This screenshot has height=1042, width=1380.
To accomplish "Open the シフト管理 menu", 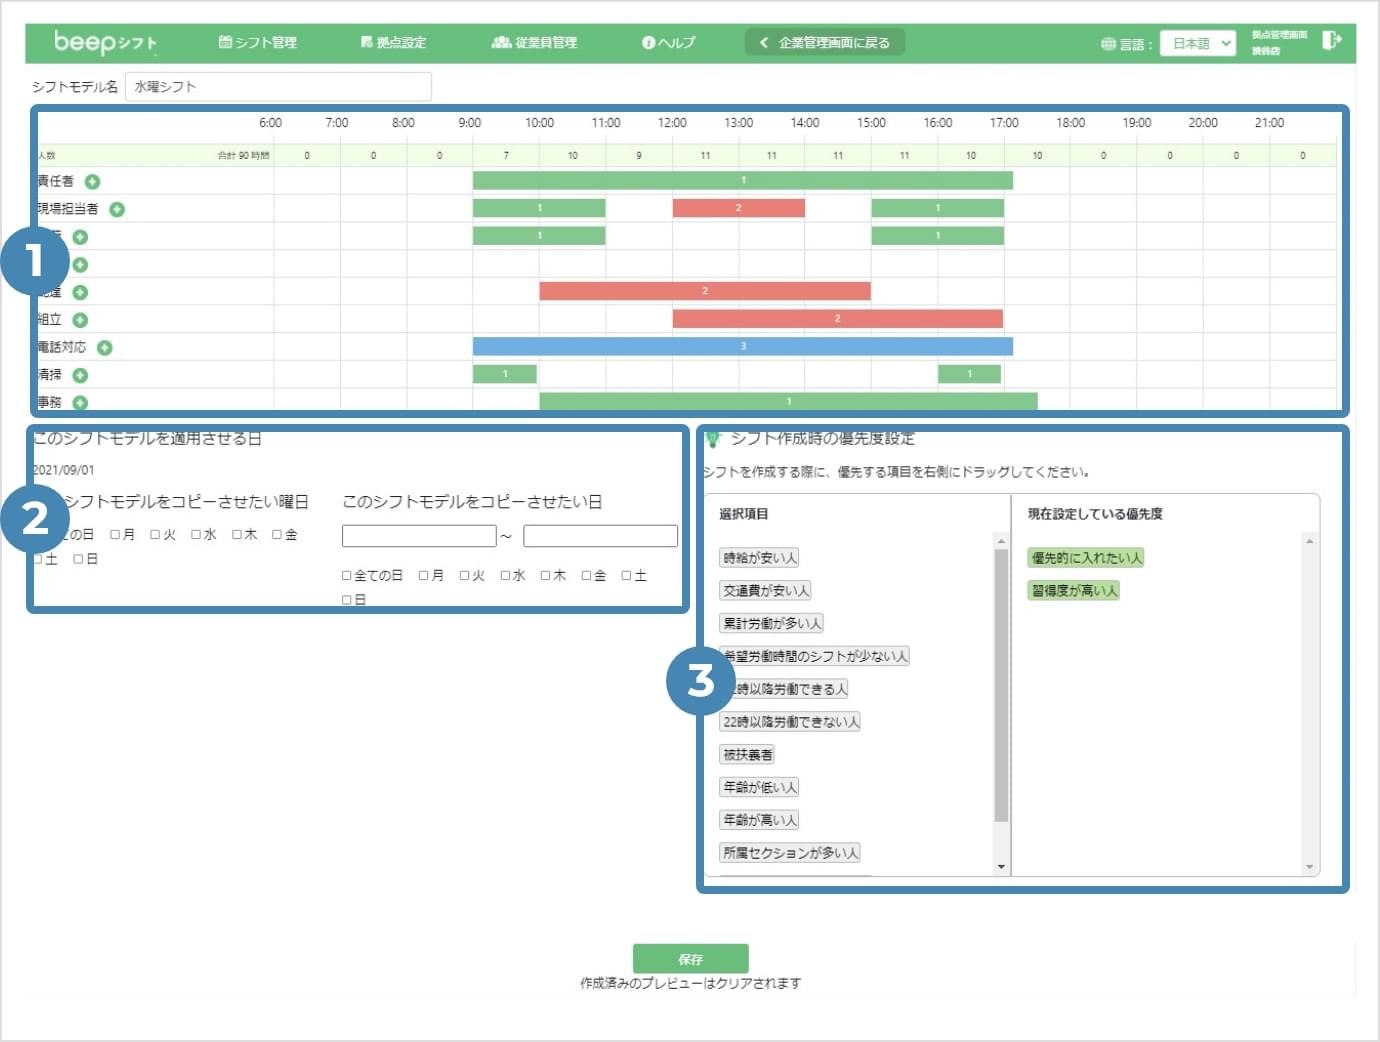I will click(258, 42).
